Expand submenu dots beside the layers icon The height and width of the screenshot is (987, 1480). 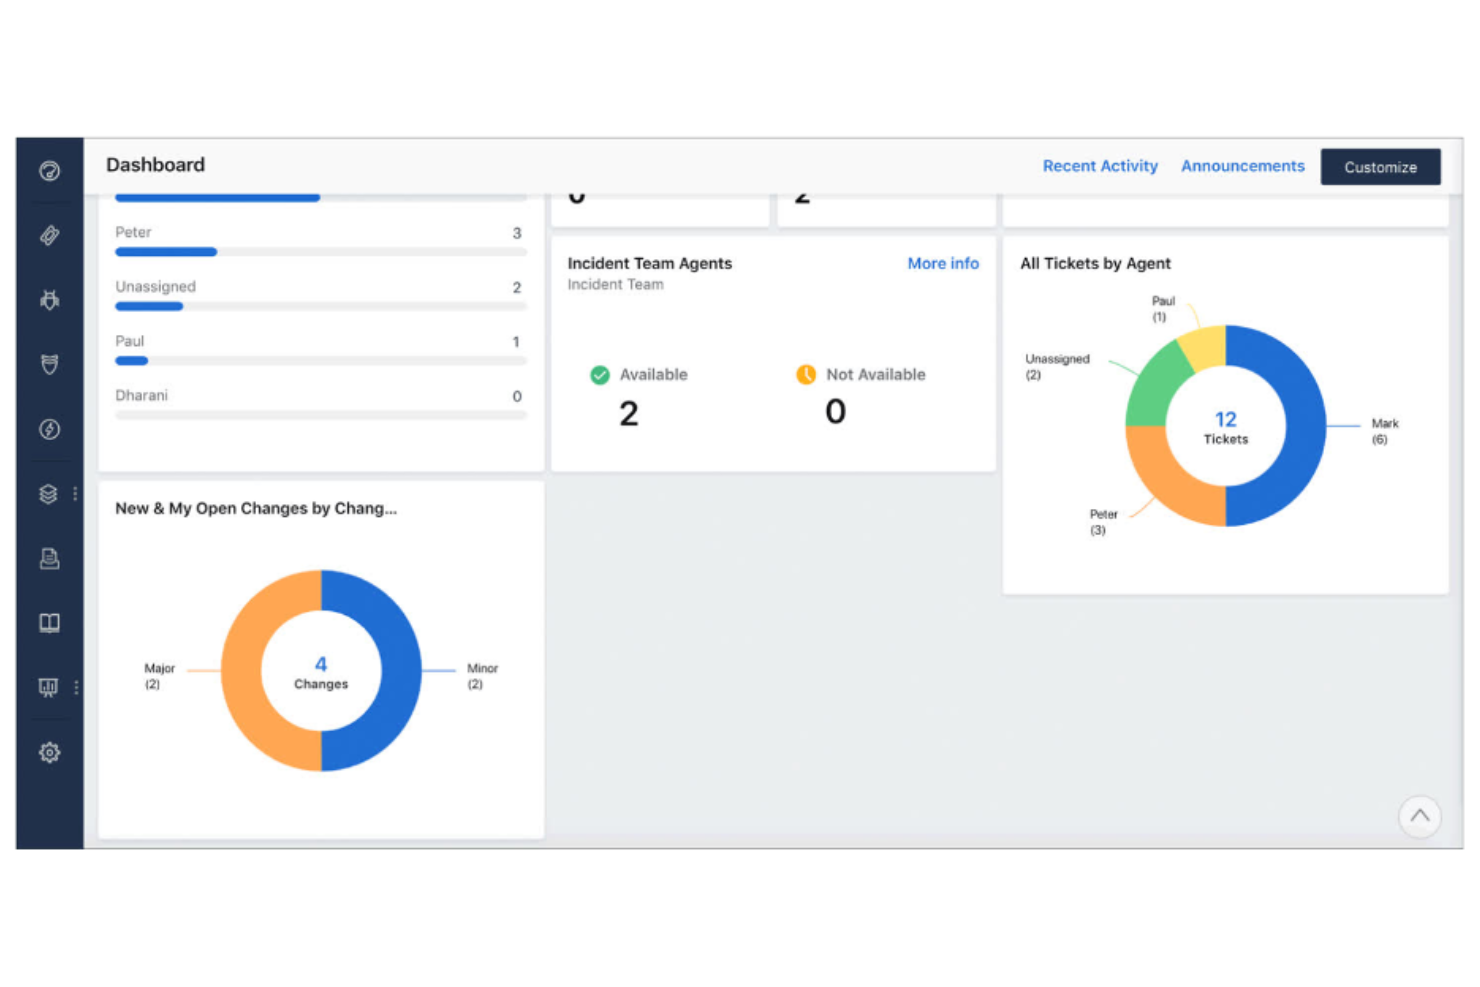click(75, 494)
